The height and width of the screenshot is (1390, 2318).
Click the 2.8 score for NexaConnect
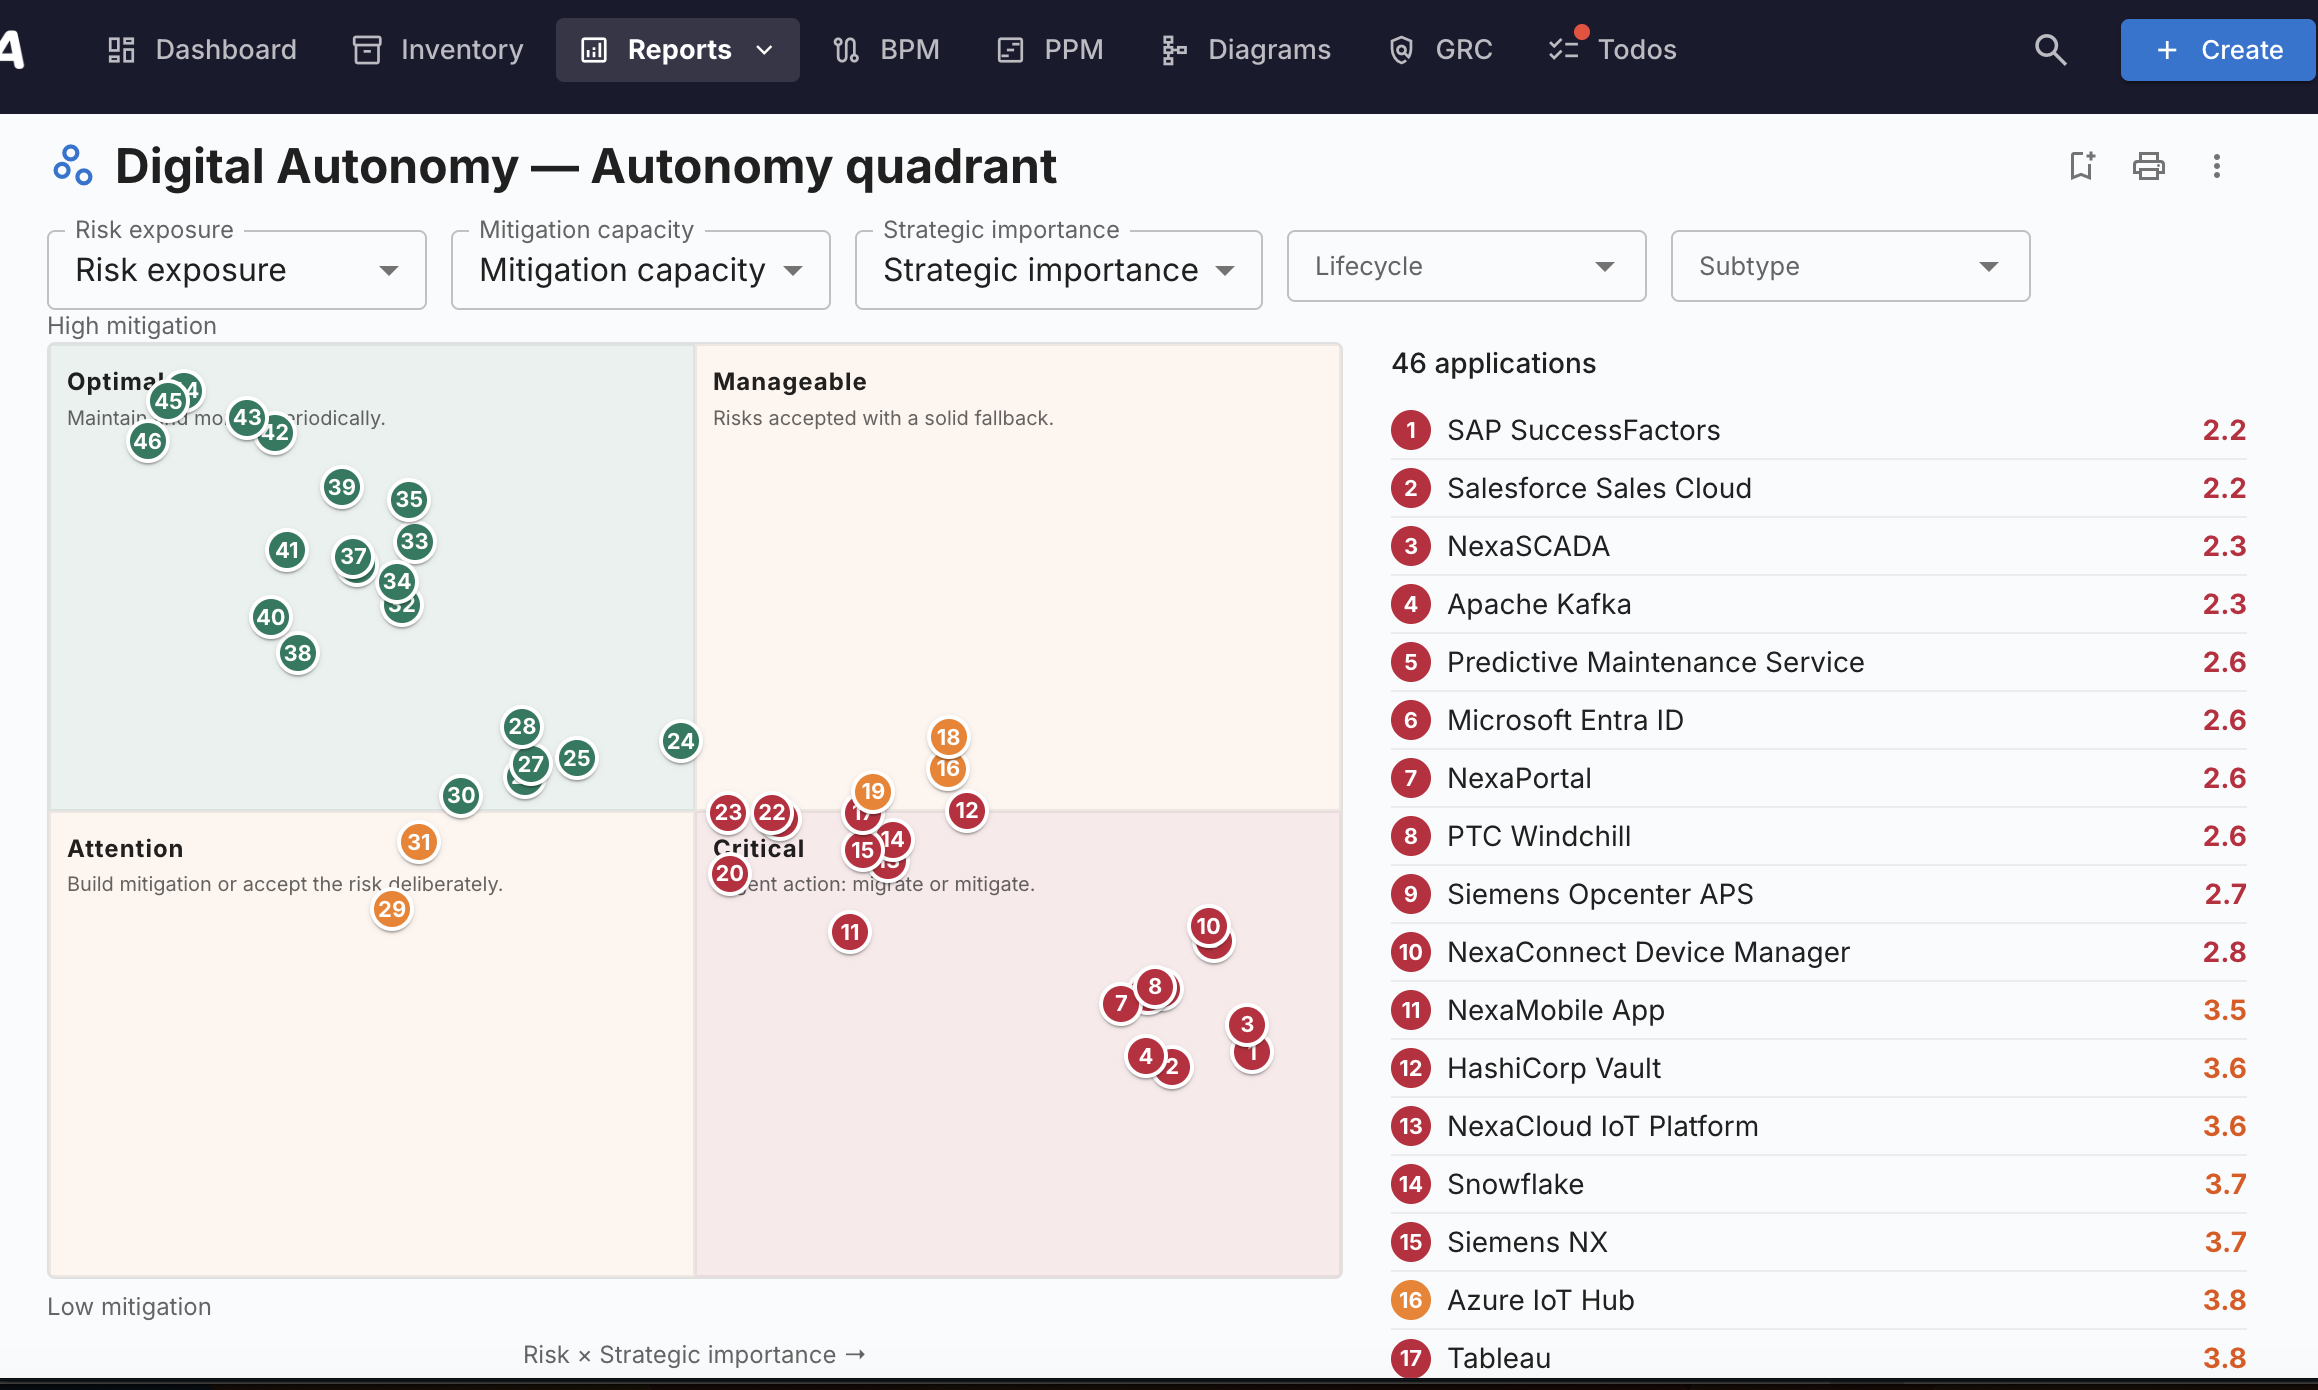point(2224,952)
